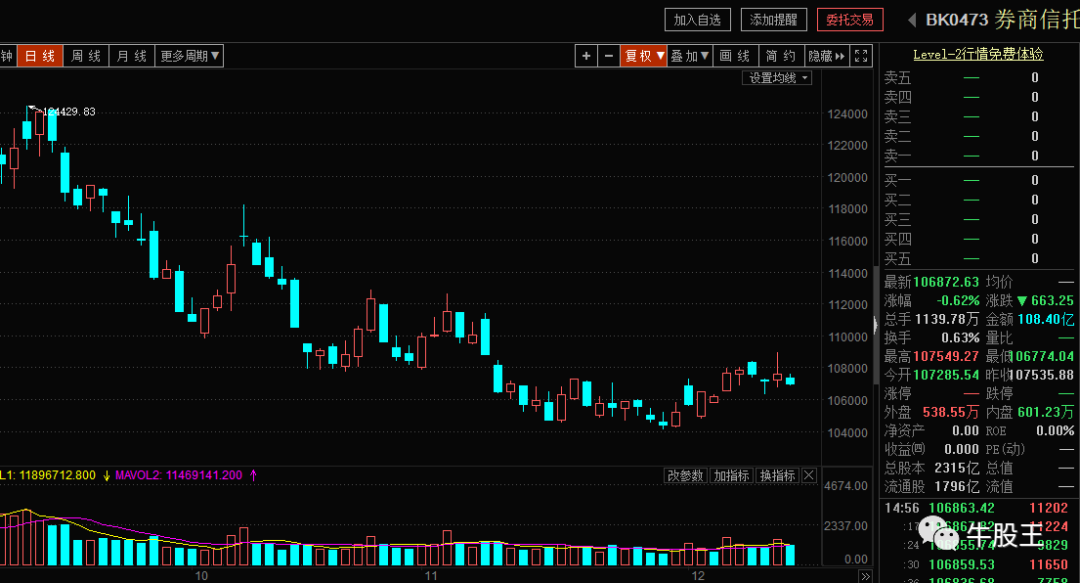Viewport: 1080px width, 583px height.
Task: Collapse the right quote panel handle
Action: pyautogui.click(x=876, y=324)
